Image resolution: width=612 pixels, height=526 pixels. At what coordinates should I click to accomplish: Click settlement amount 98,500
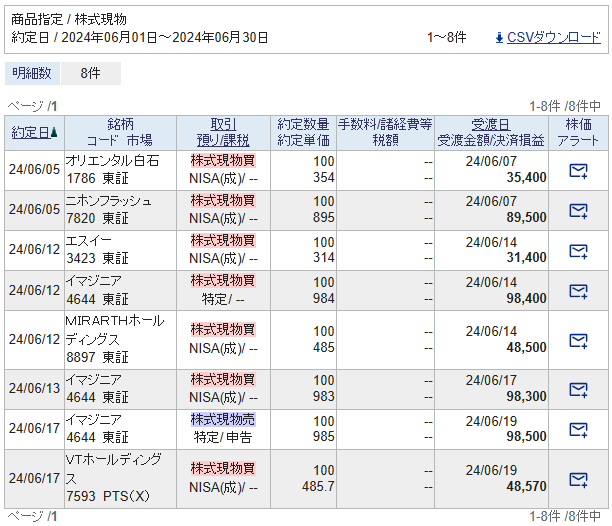[526, 436]
